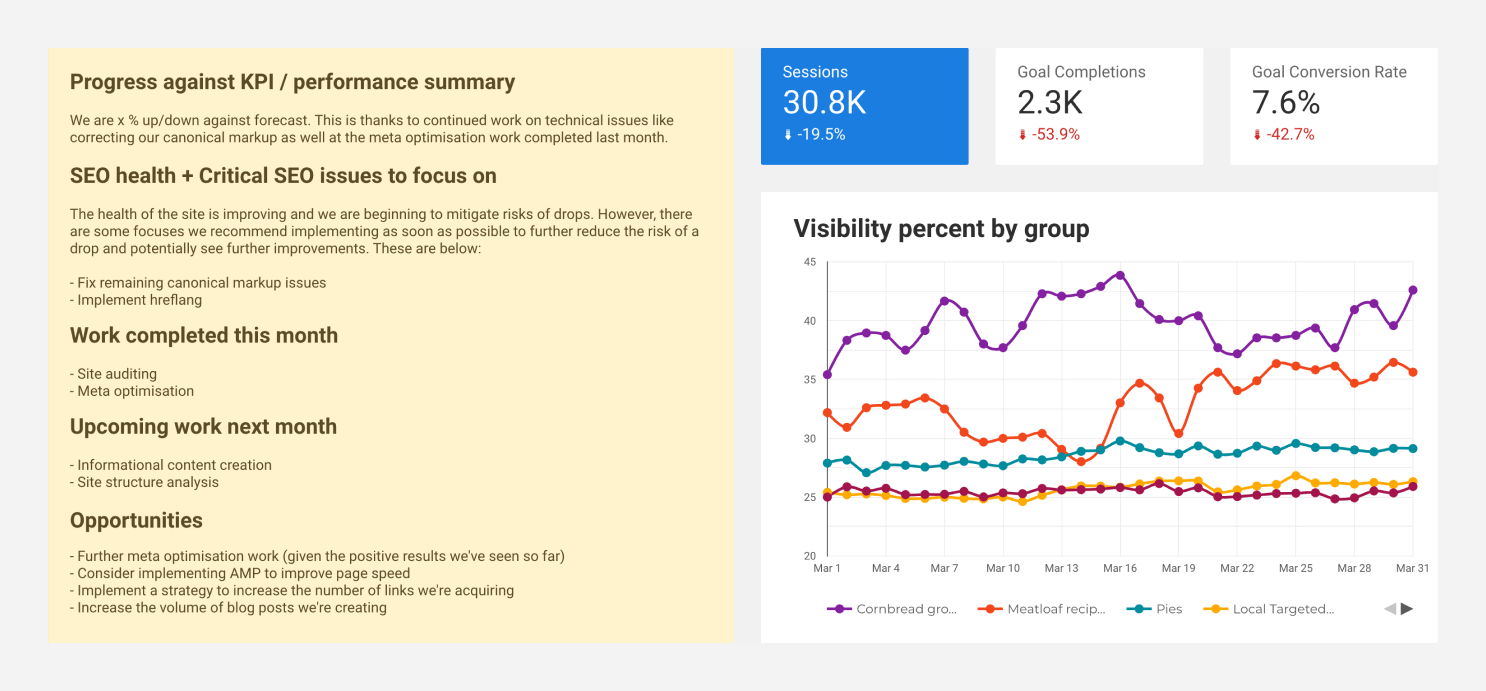Click the Goal Completions red down arrow

coord(1022,134)
